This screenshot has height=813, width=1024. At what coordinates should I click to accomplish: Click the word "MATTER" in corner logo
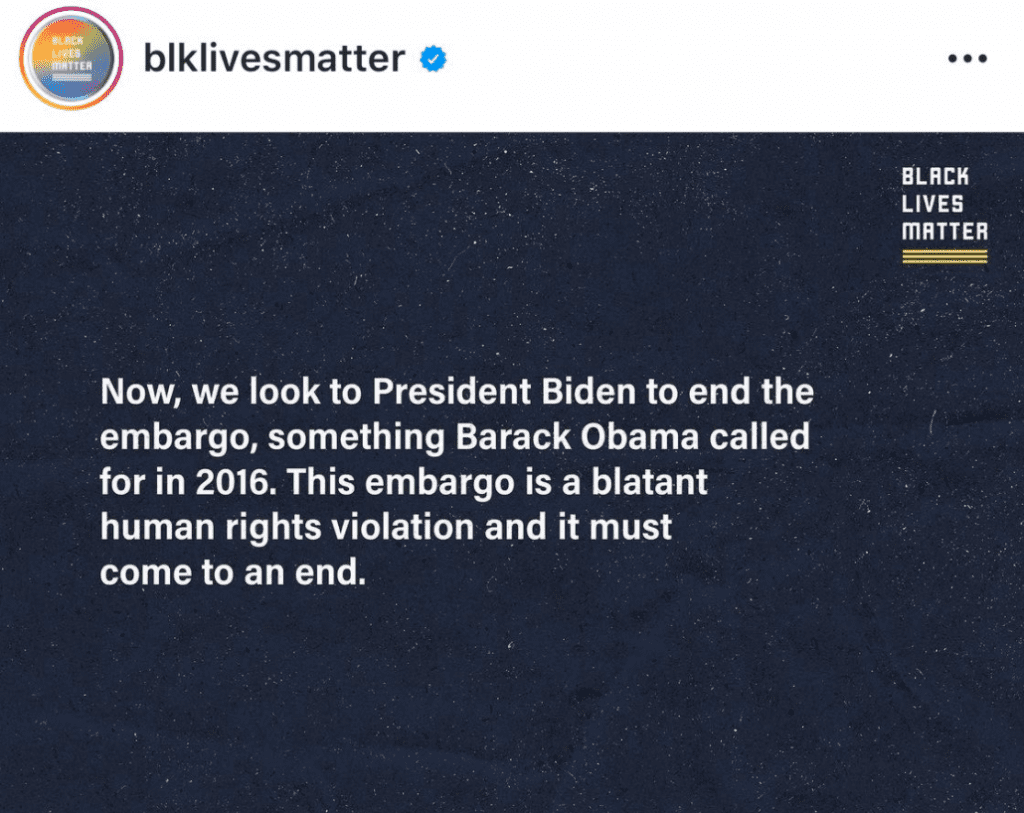(944, 232)
